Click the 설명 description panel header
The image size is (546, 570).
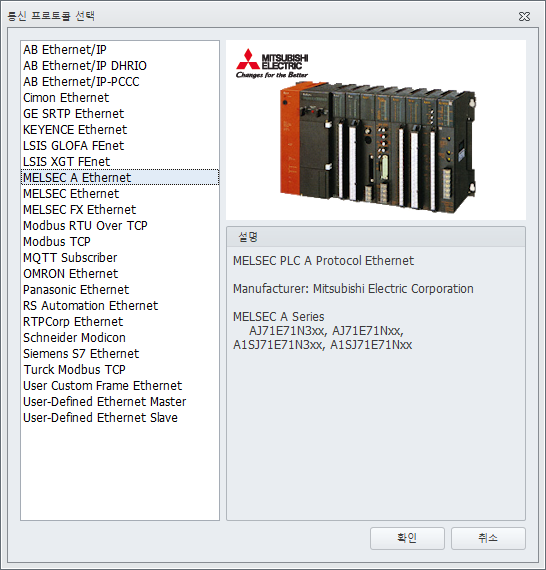coord(376,237)
